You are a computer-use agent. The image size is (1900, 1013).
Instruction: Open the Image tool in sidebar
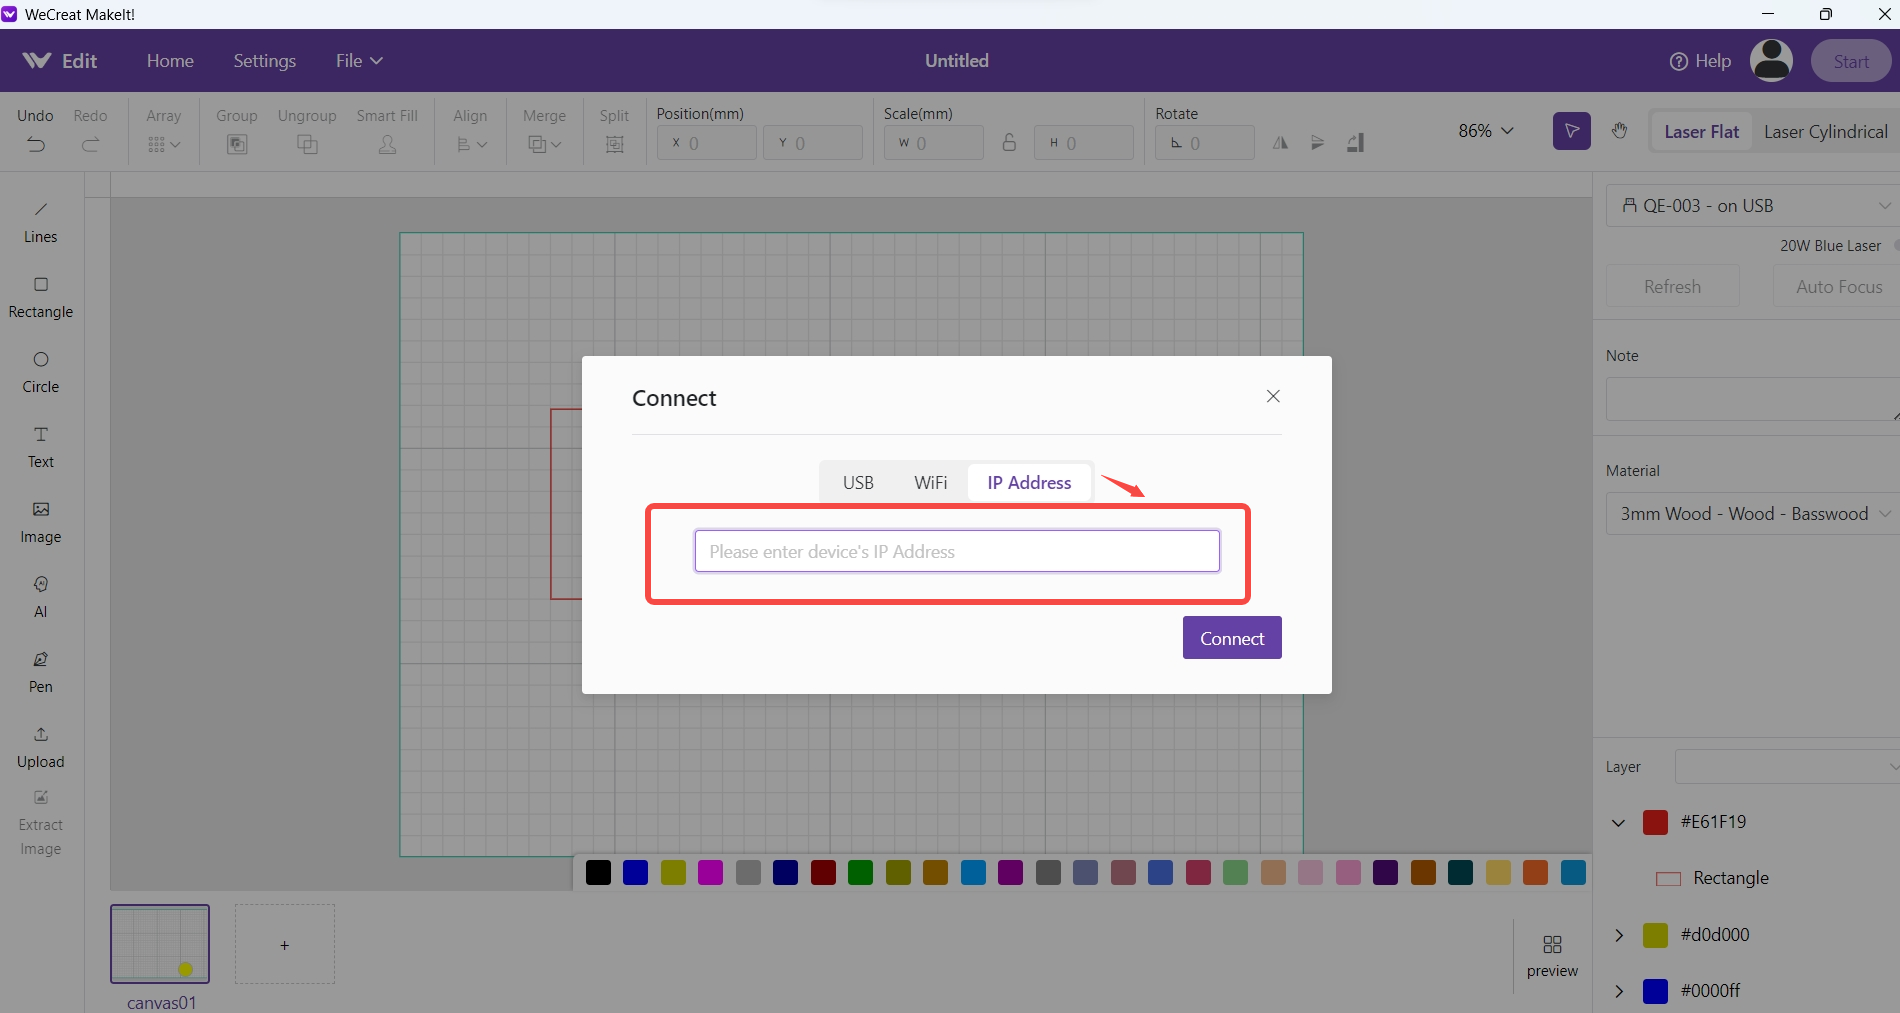tap(41, 522)
